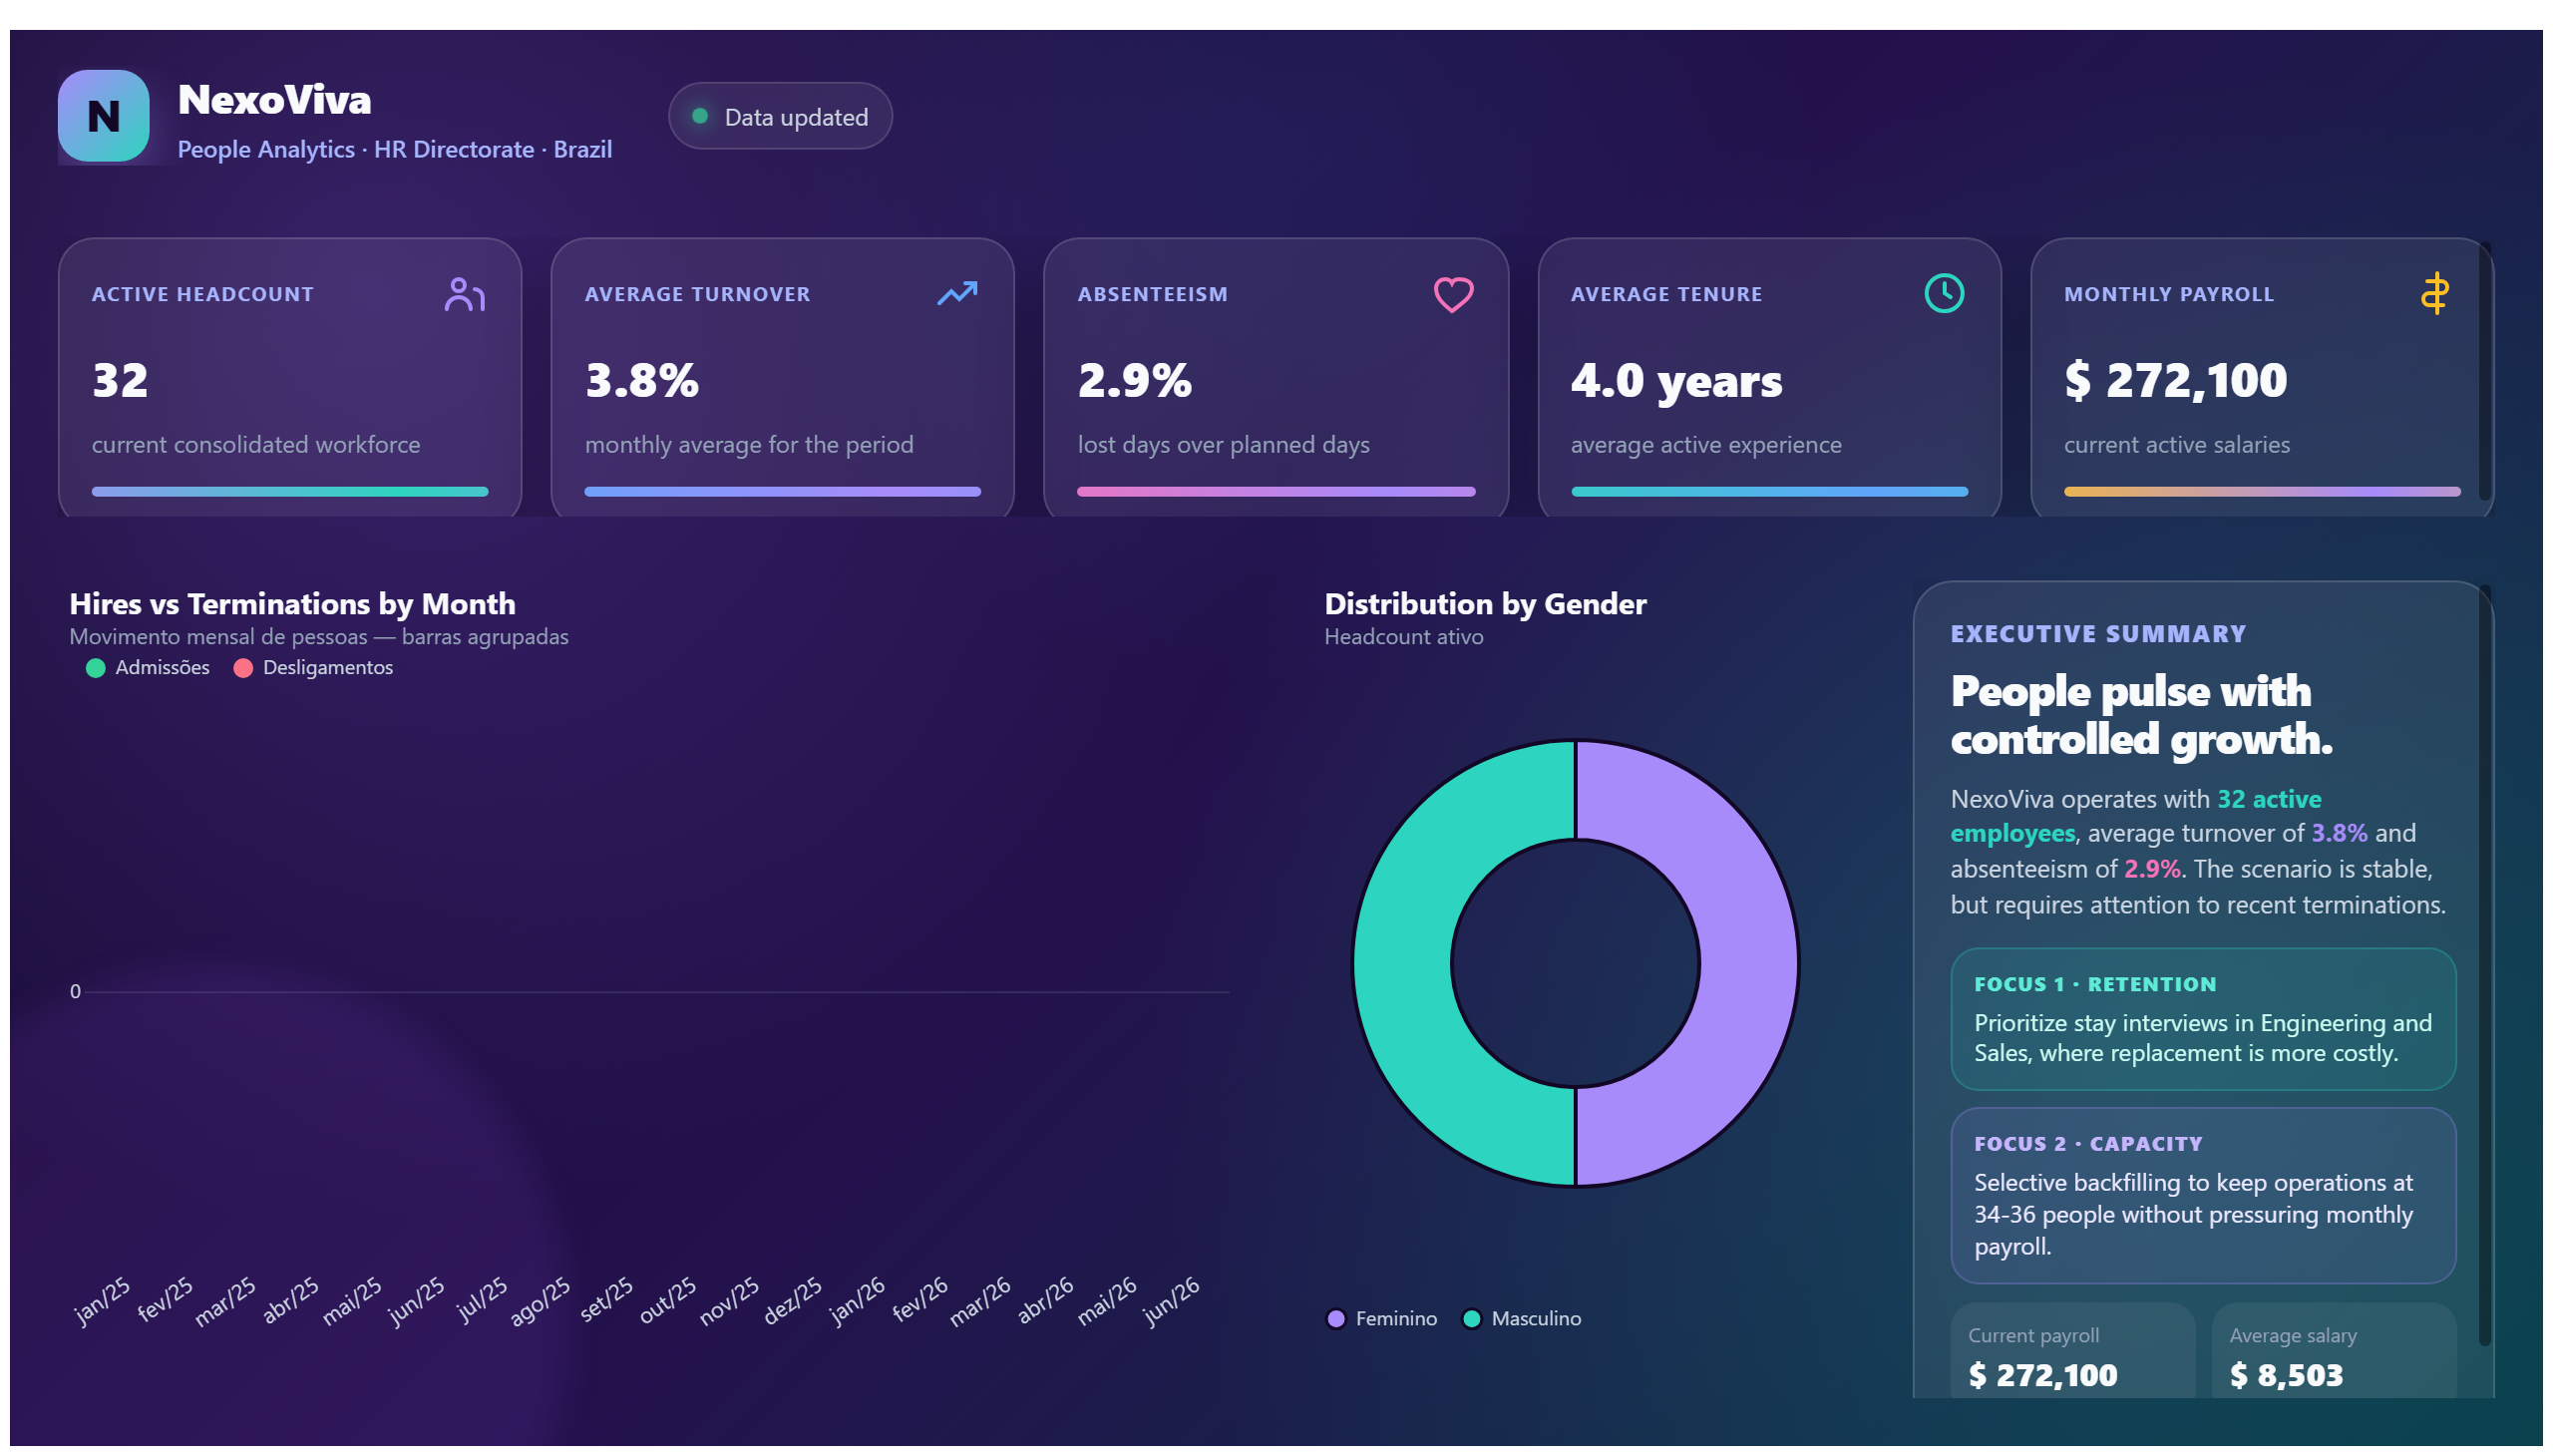Click the people icon on Active Headcount

[464, 294]
